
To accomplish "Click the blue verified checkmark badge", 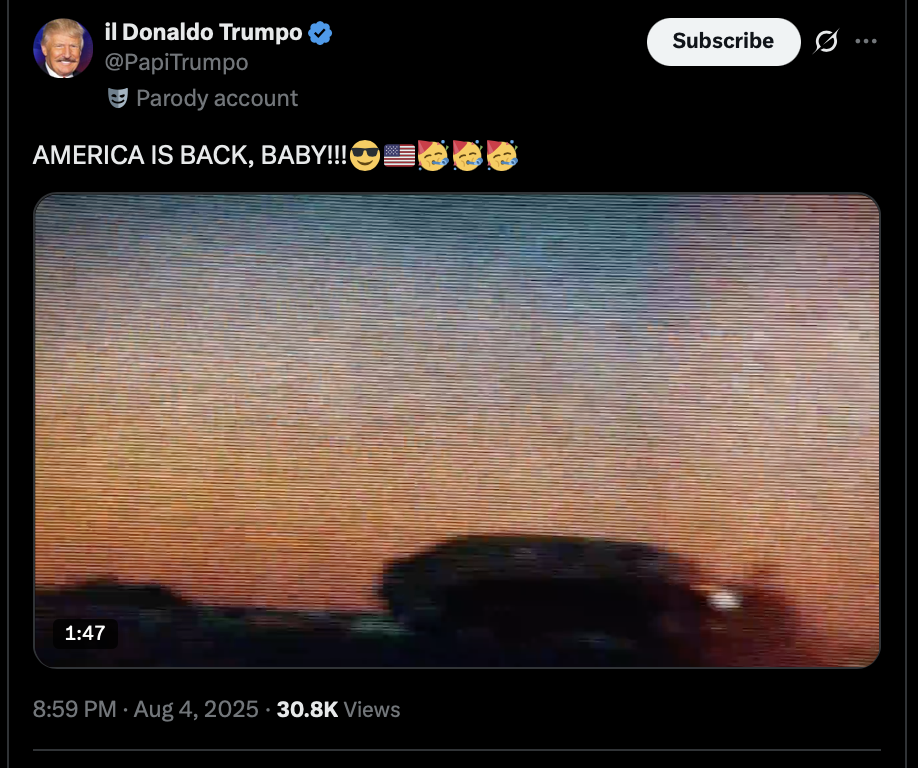I will (x=320, y=33).
